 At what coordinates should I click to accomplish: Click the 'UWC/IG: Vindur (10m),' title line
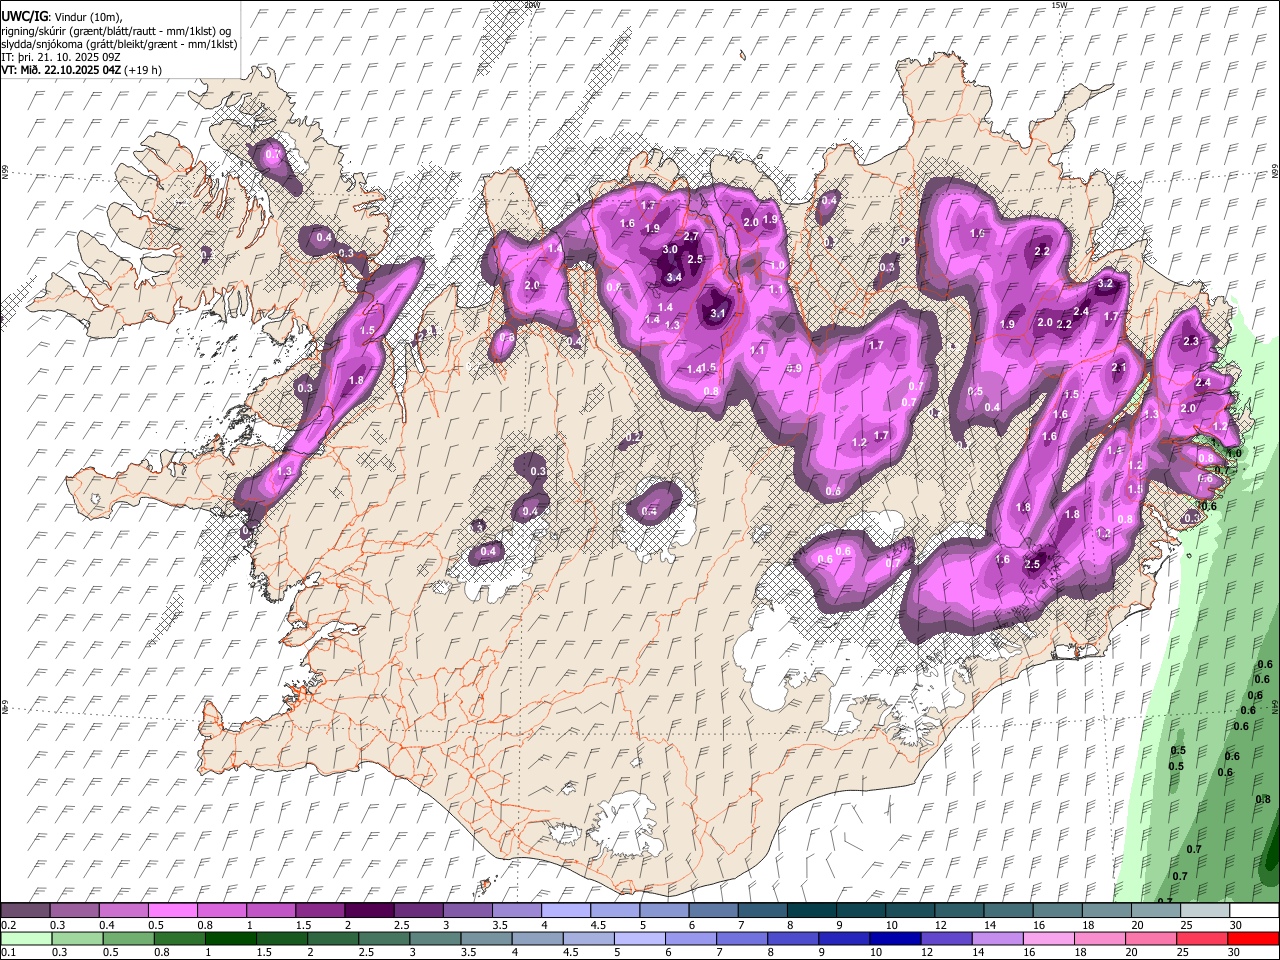[x=61, y=16]
